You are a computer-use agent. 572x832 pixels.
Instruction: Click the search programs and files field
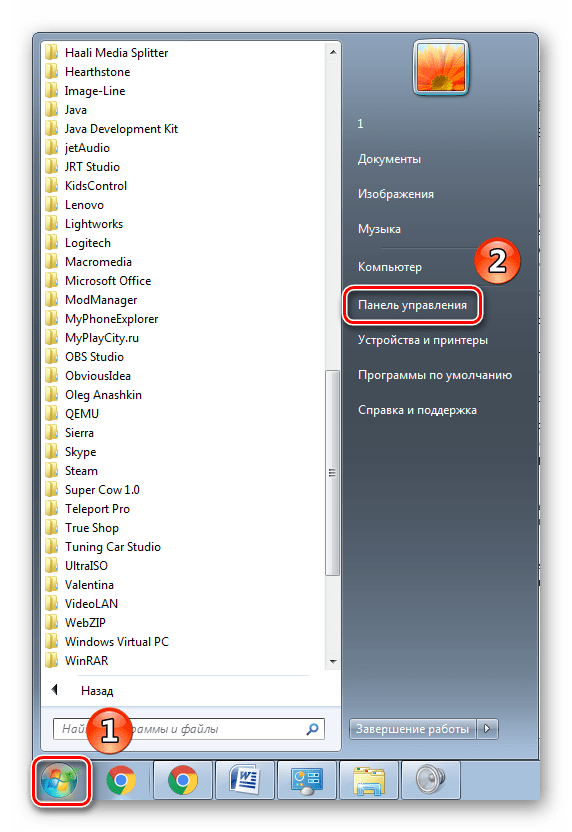point(189,729)
